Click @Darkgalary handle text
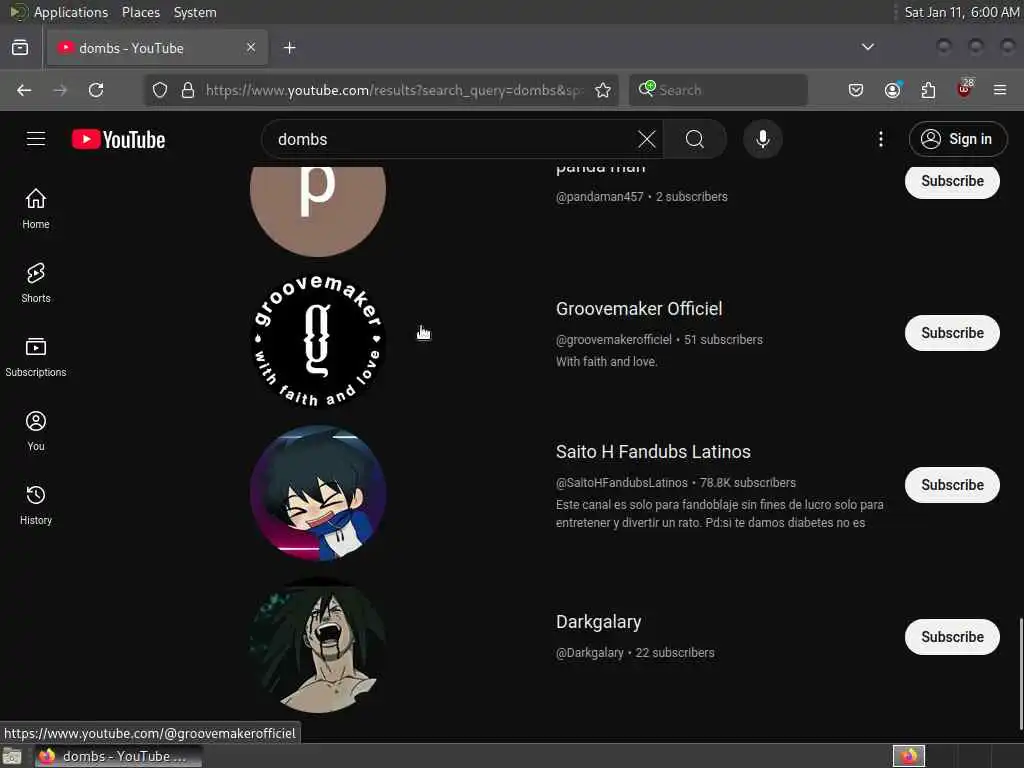 click(x=589, y=652)
